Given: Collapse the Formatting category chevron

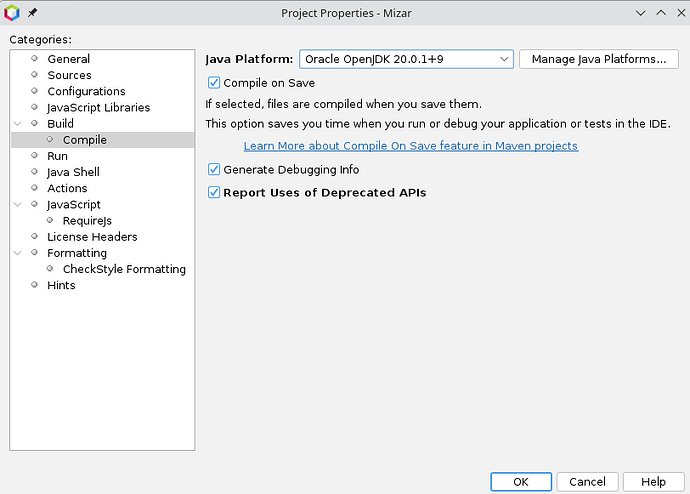Looking at the screenshot, I should [x=18, y=253].
